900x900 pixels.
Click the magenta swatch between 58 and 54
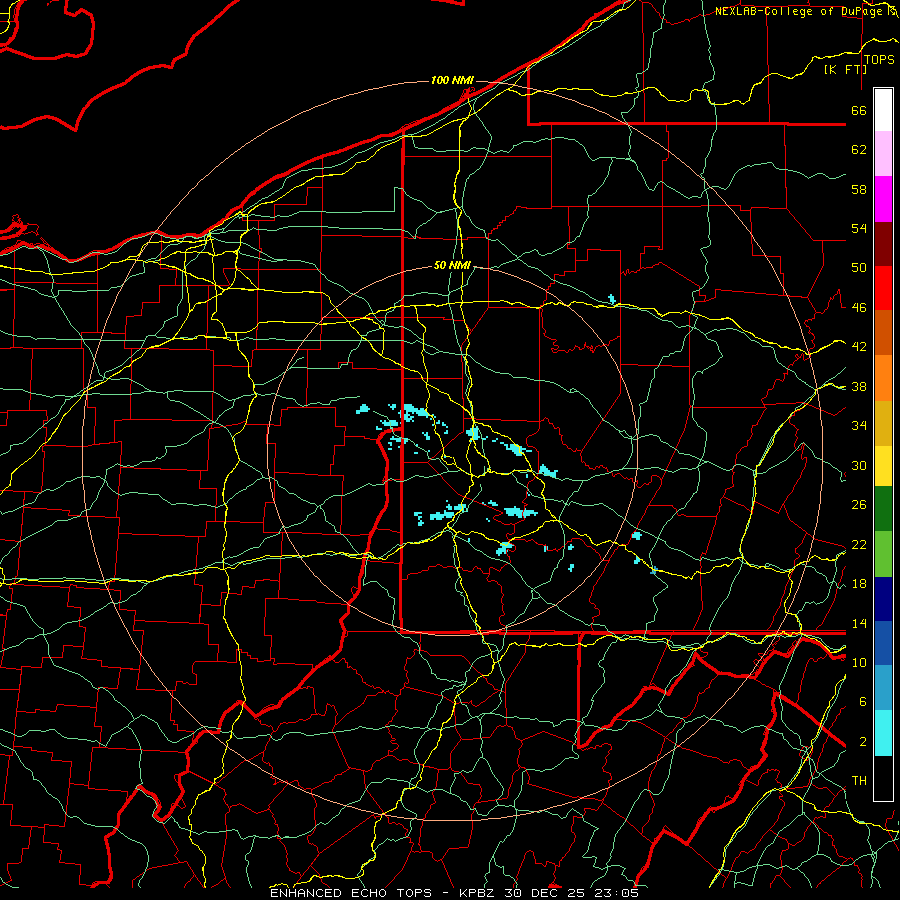point(883,199)
